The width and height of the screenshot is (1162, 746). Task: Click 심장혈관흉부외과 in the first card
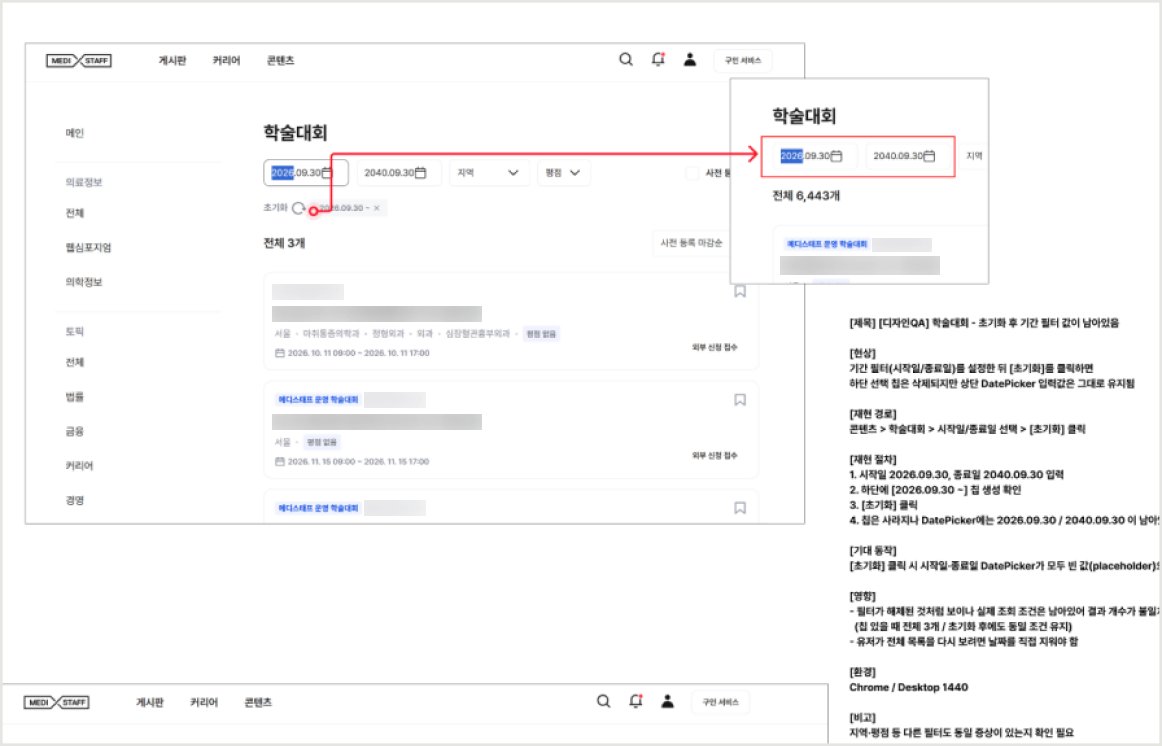pos(477,334)
